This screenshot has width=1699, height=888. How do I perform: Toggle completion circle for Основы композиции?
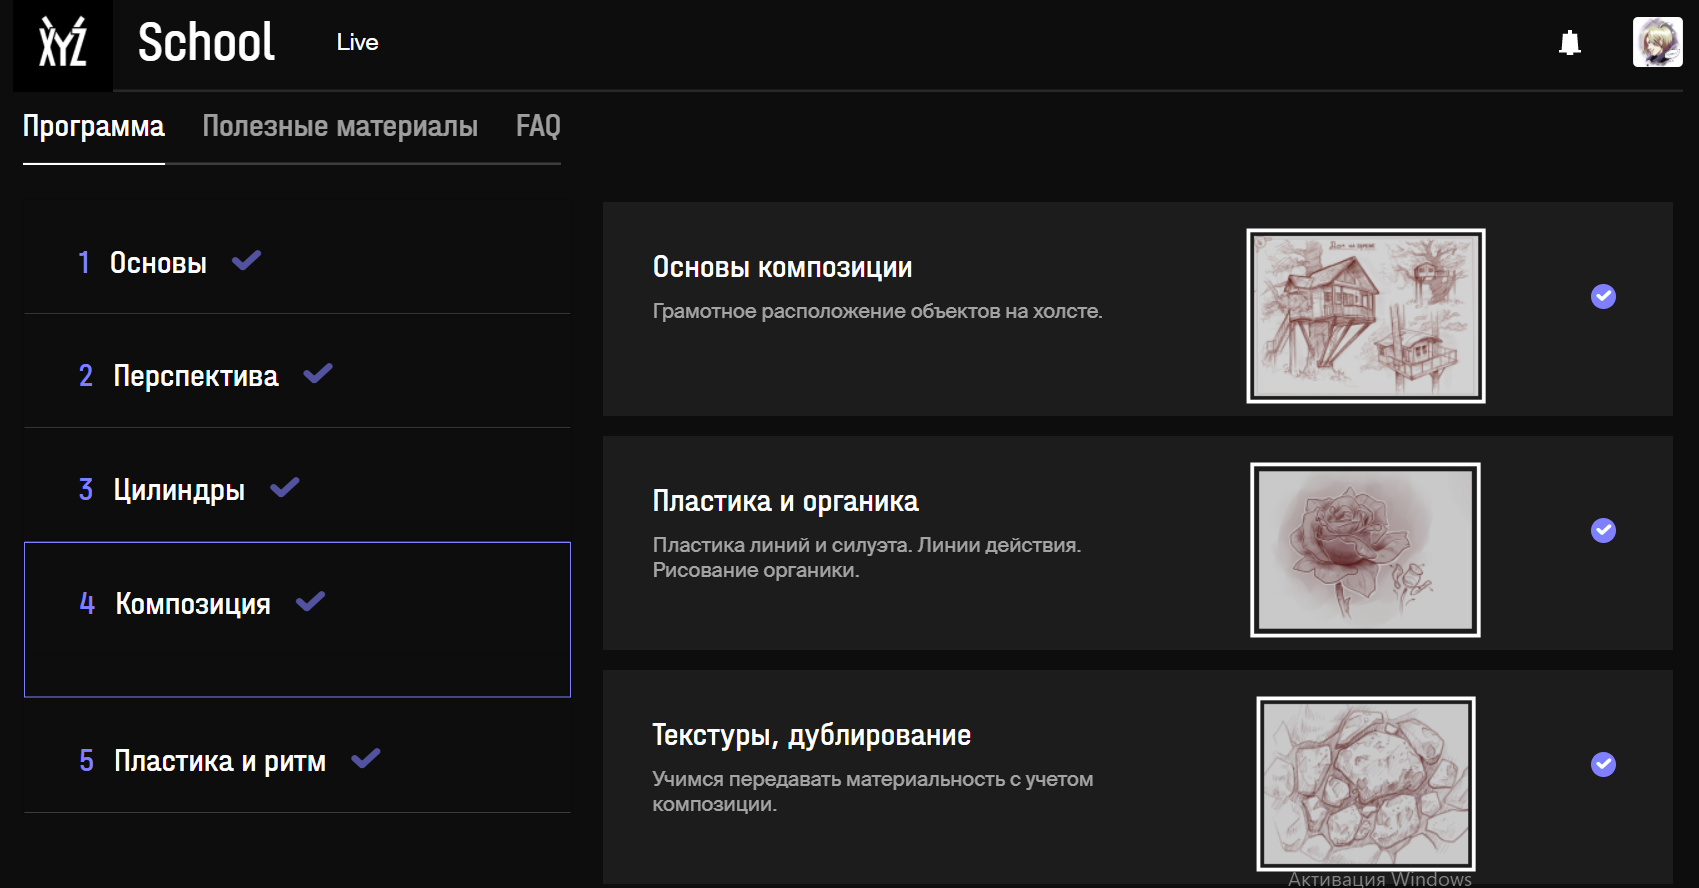click(1603, 296)
